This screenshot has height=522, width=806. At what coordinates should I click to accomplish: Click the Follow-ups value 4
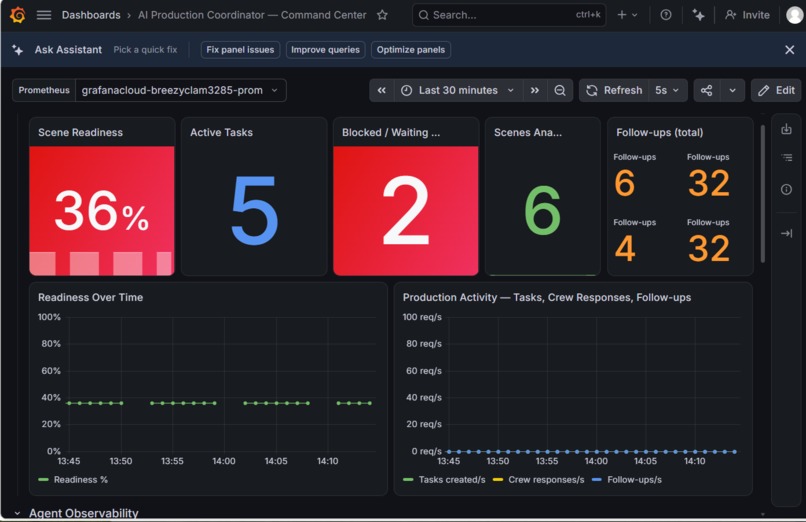(625, 249)
